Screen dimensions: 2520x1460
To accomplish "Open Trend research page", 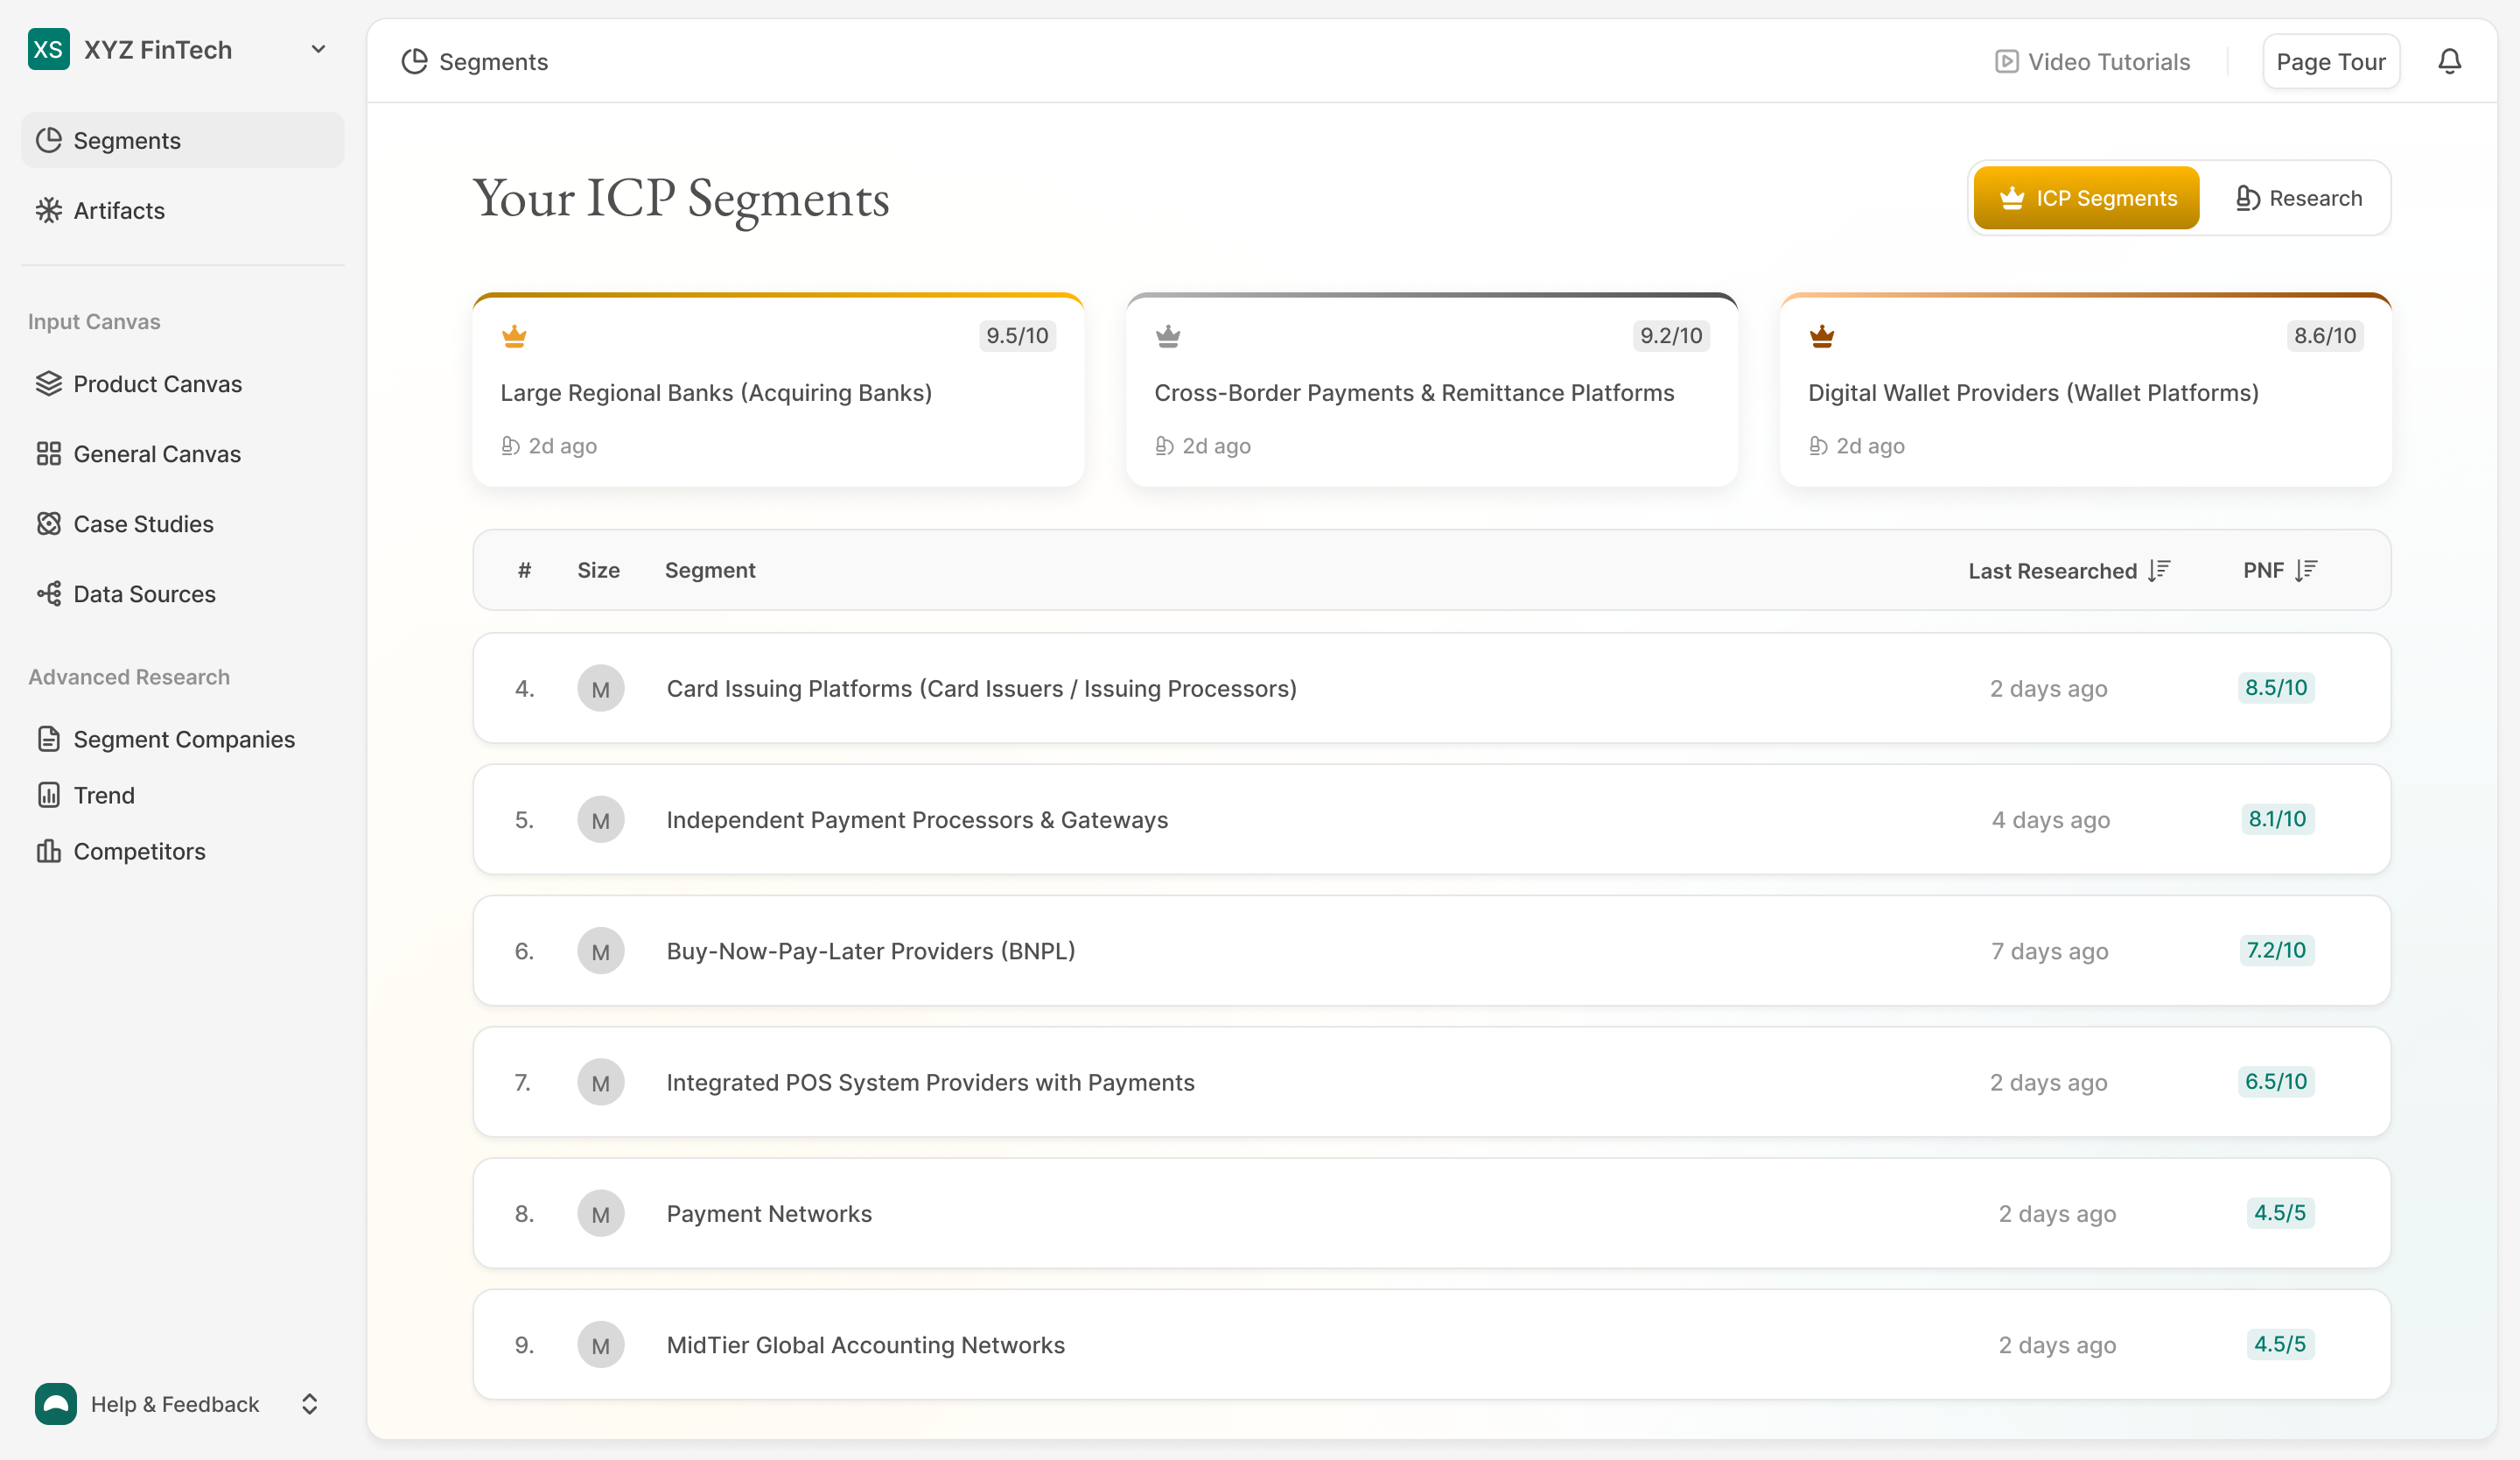I will pyautogui.click(x=103, y=795).
